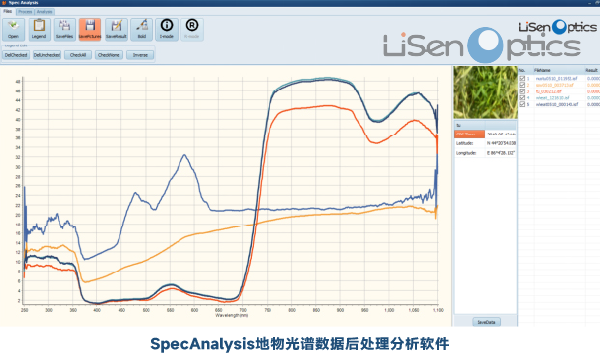Switch to the Files tab
This screenshot has height=363, width=600.
point(8,11)
